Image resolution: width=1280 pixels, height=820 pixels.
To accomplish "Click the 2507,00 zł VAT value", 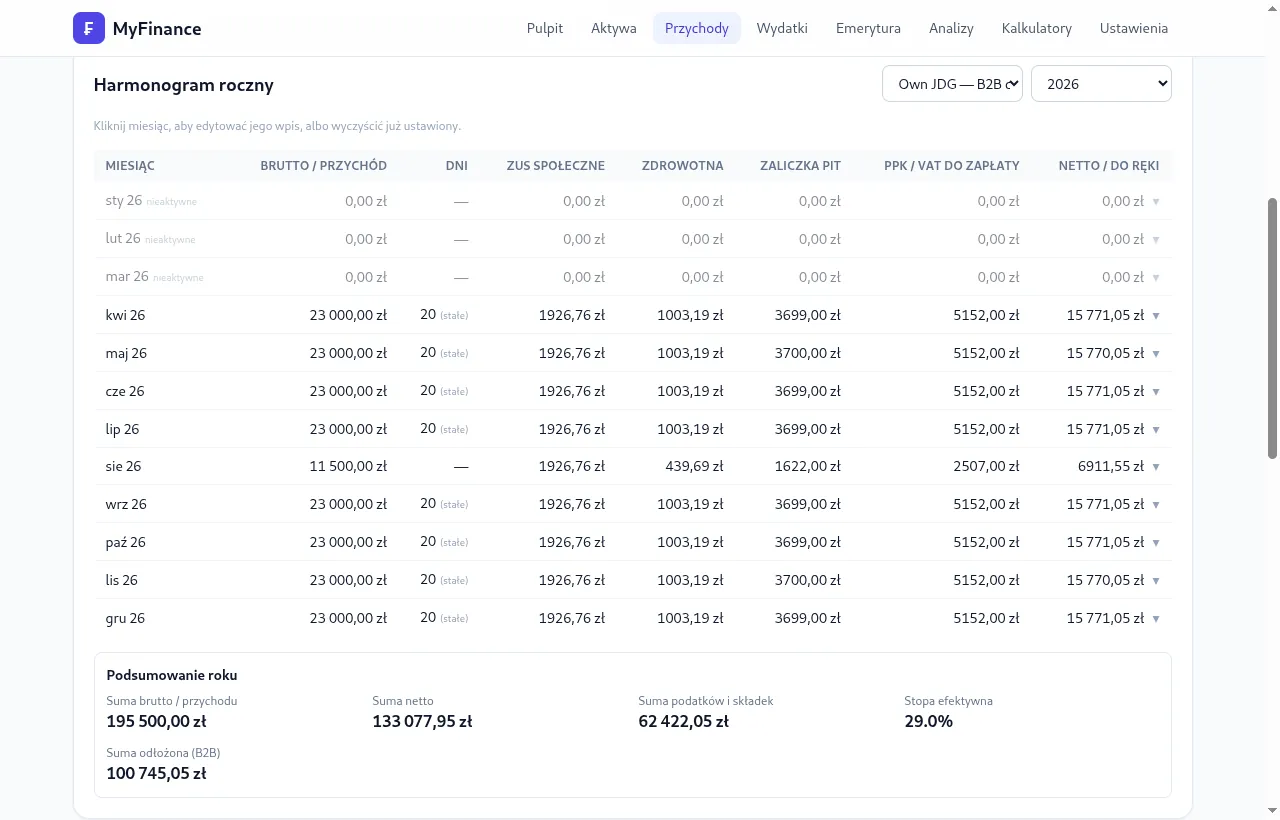I will [986, 466].
